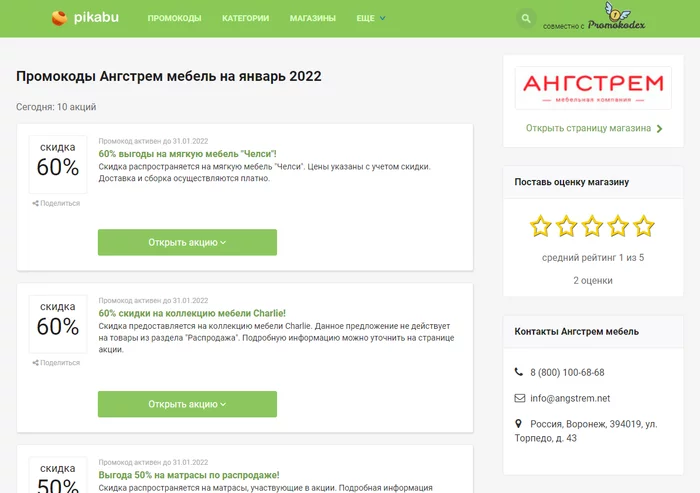Click the Ангстрем store logo
The width and height of the screenshot is (700, 493).
[x=593, y=88]
